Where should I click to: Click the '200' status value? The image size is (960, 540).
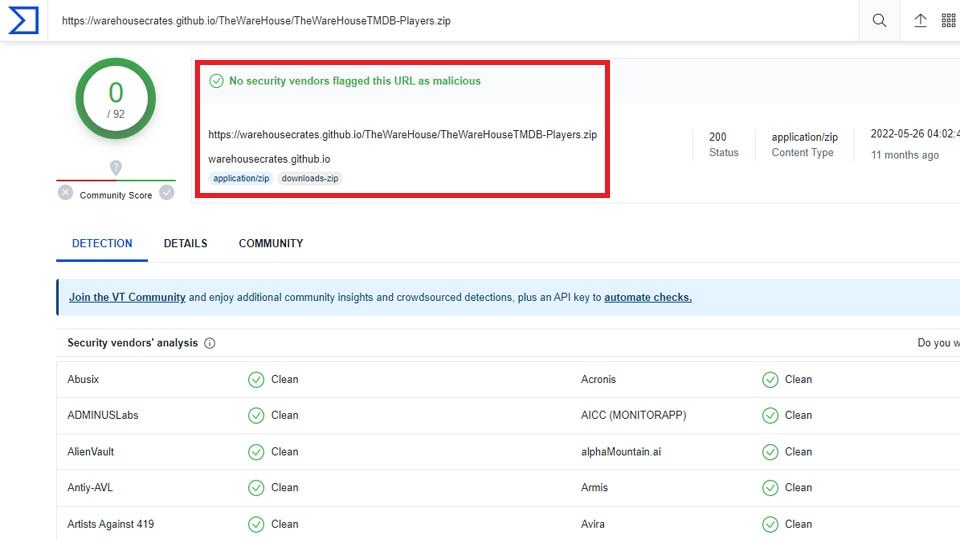pyautogui.click(x=718, y=137)
